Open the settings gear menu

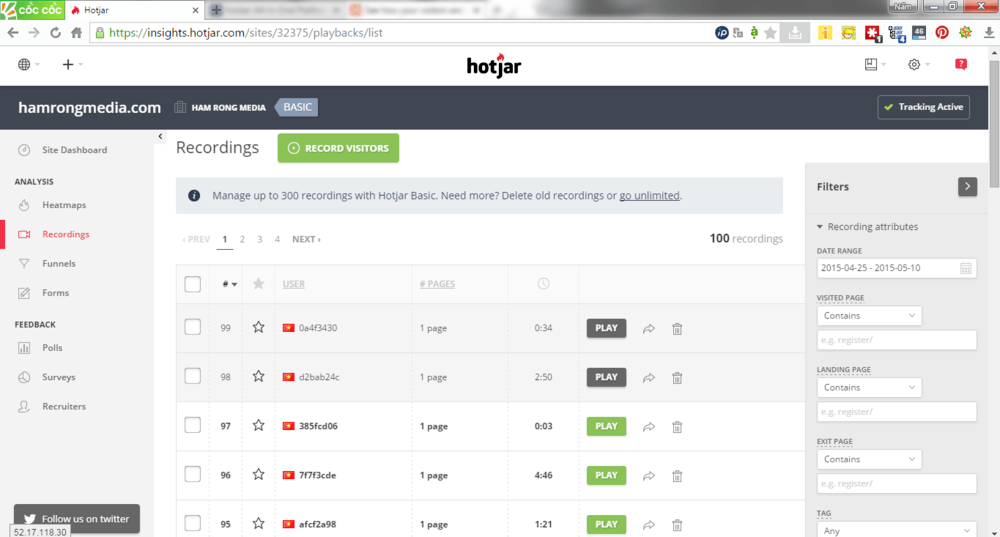pyautogui.click(x=918, y=64)
